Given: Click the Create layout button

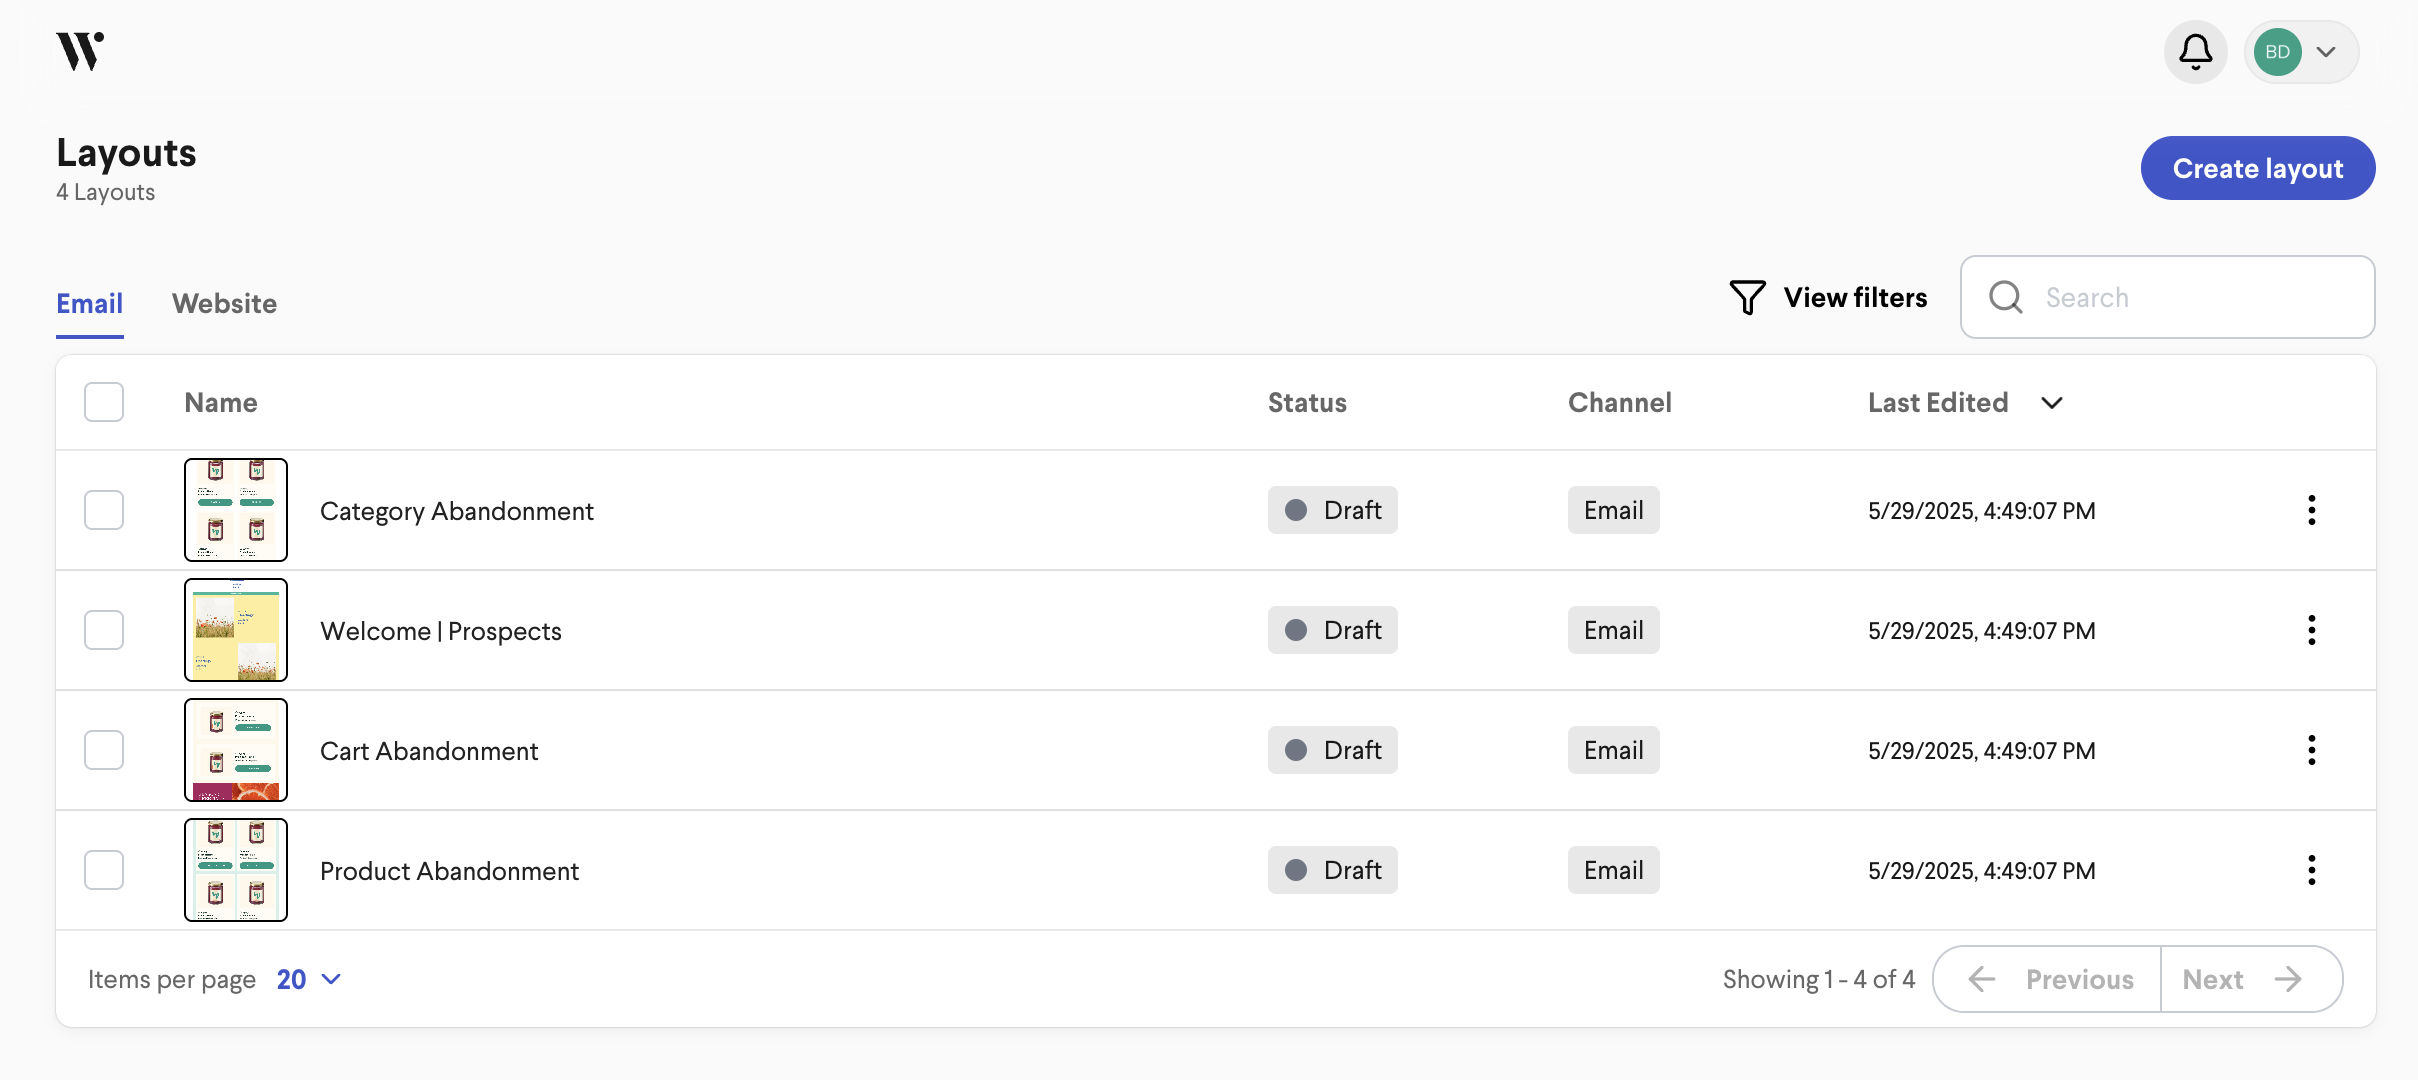Looking at the screenshot, I should point(2258,168).
